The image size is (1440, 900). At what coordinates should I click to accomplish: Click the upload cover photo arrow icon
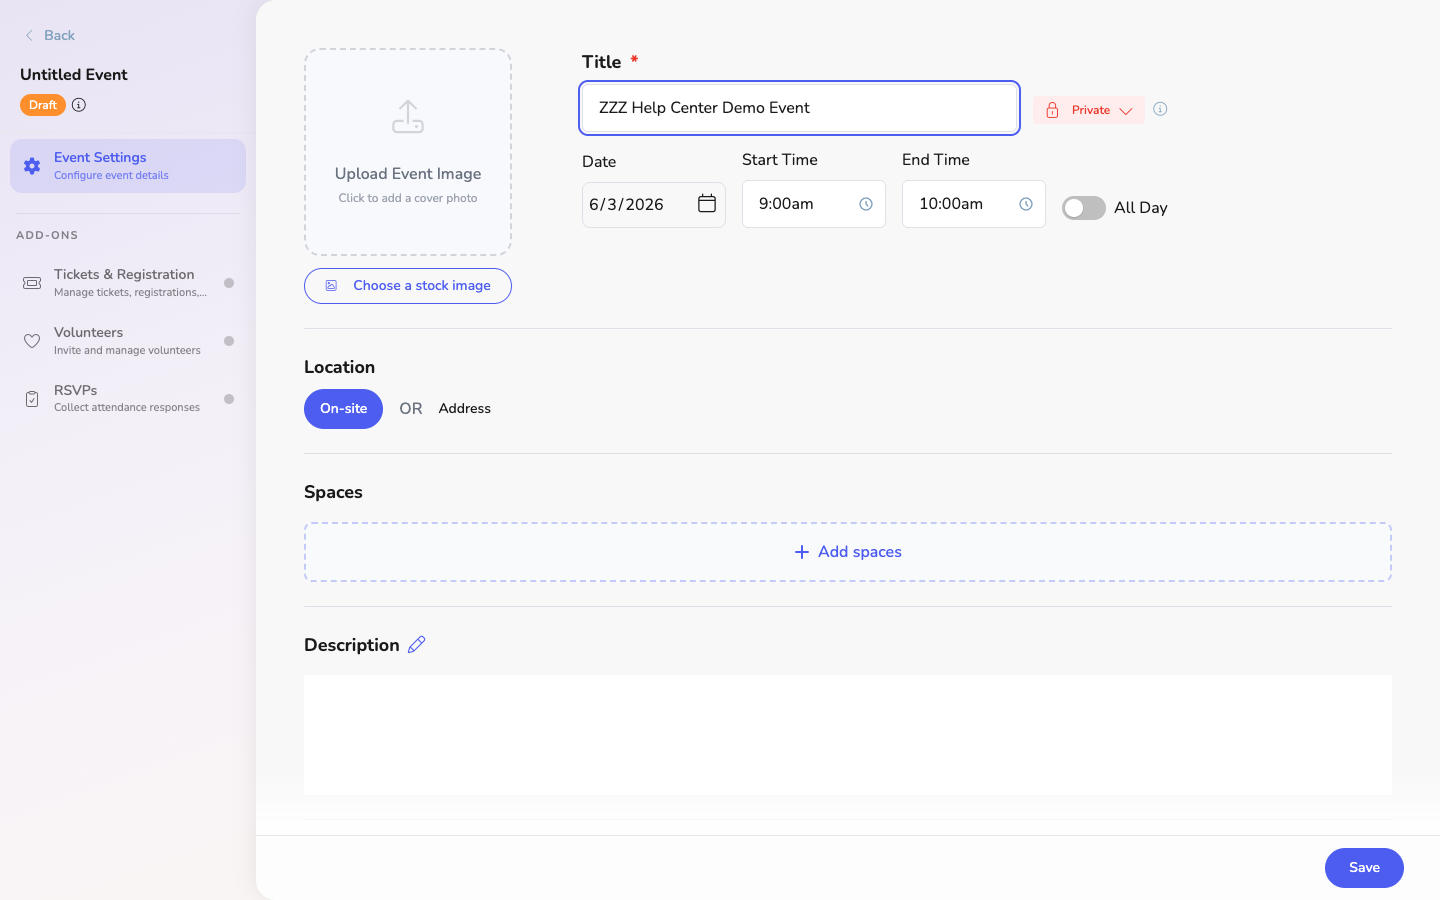(x=408, y=117)
